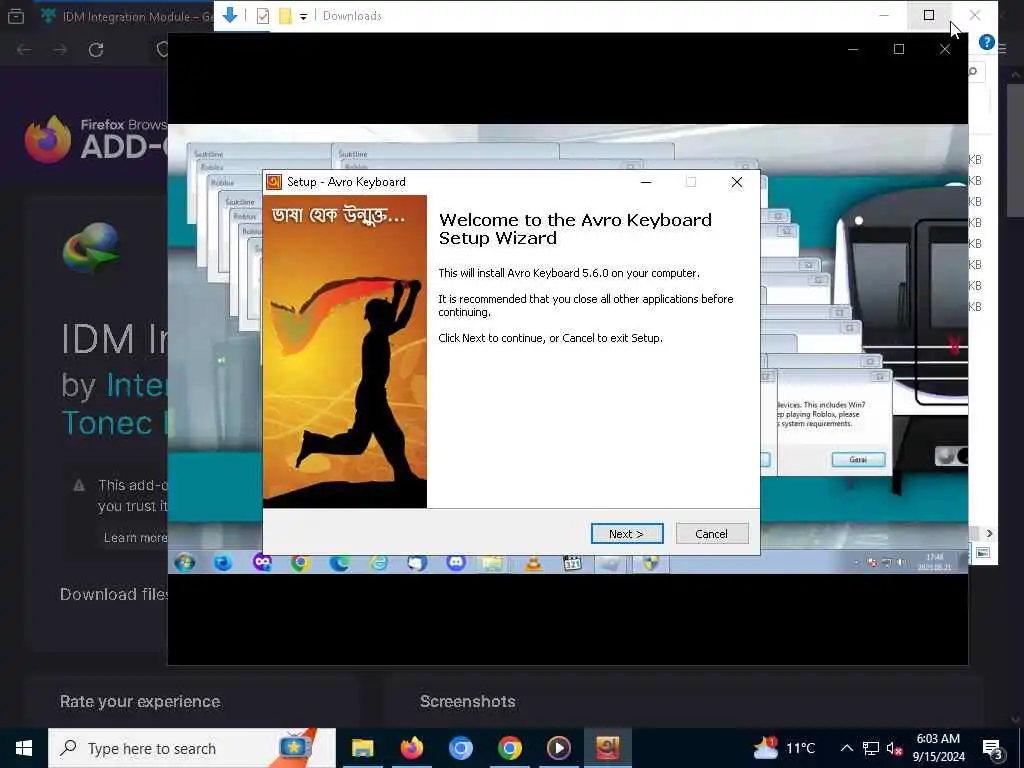Switch Explorer view using bottom-right view icon
This screenshot has width=1024, height=768.
click(x=983, y=553)
